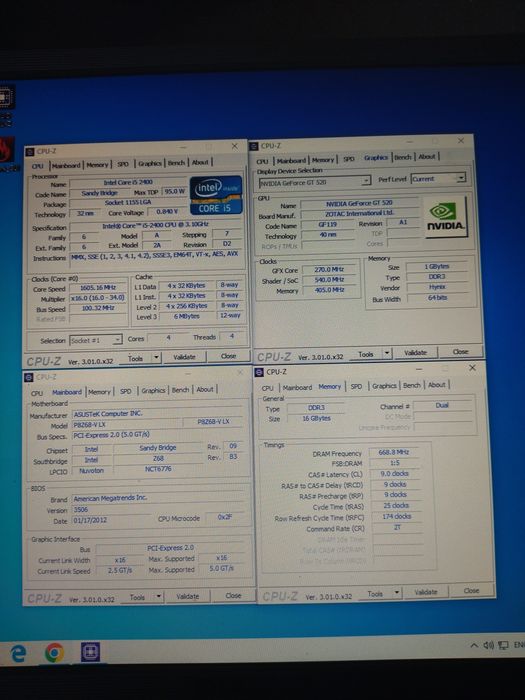The height and width of the screenshot is (700, 525).
Task: Click the flame desktop shortcut icon
Action: 6,151
